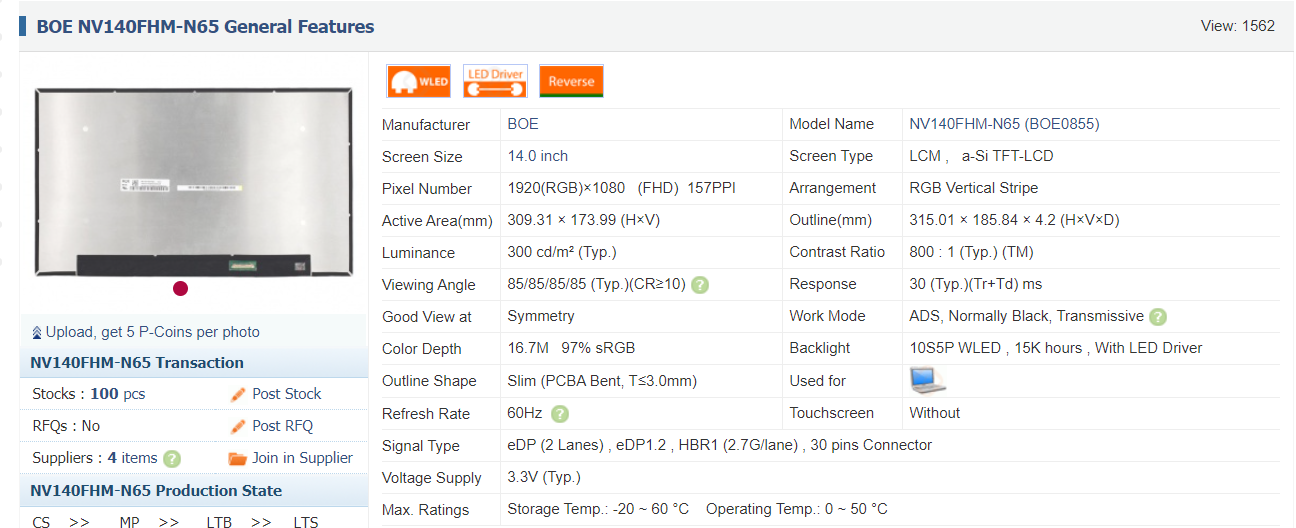Open the Refresh Rate help question mark
Screen dimensions: 1296x528
click(x=560, y=413)
